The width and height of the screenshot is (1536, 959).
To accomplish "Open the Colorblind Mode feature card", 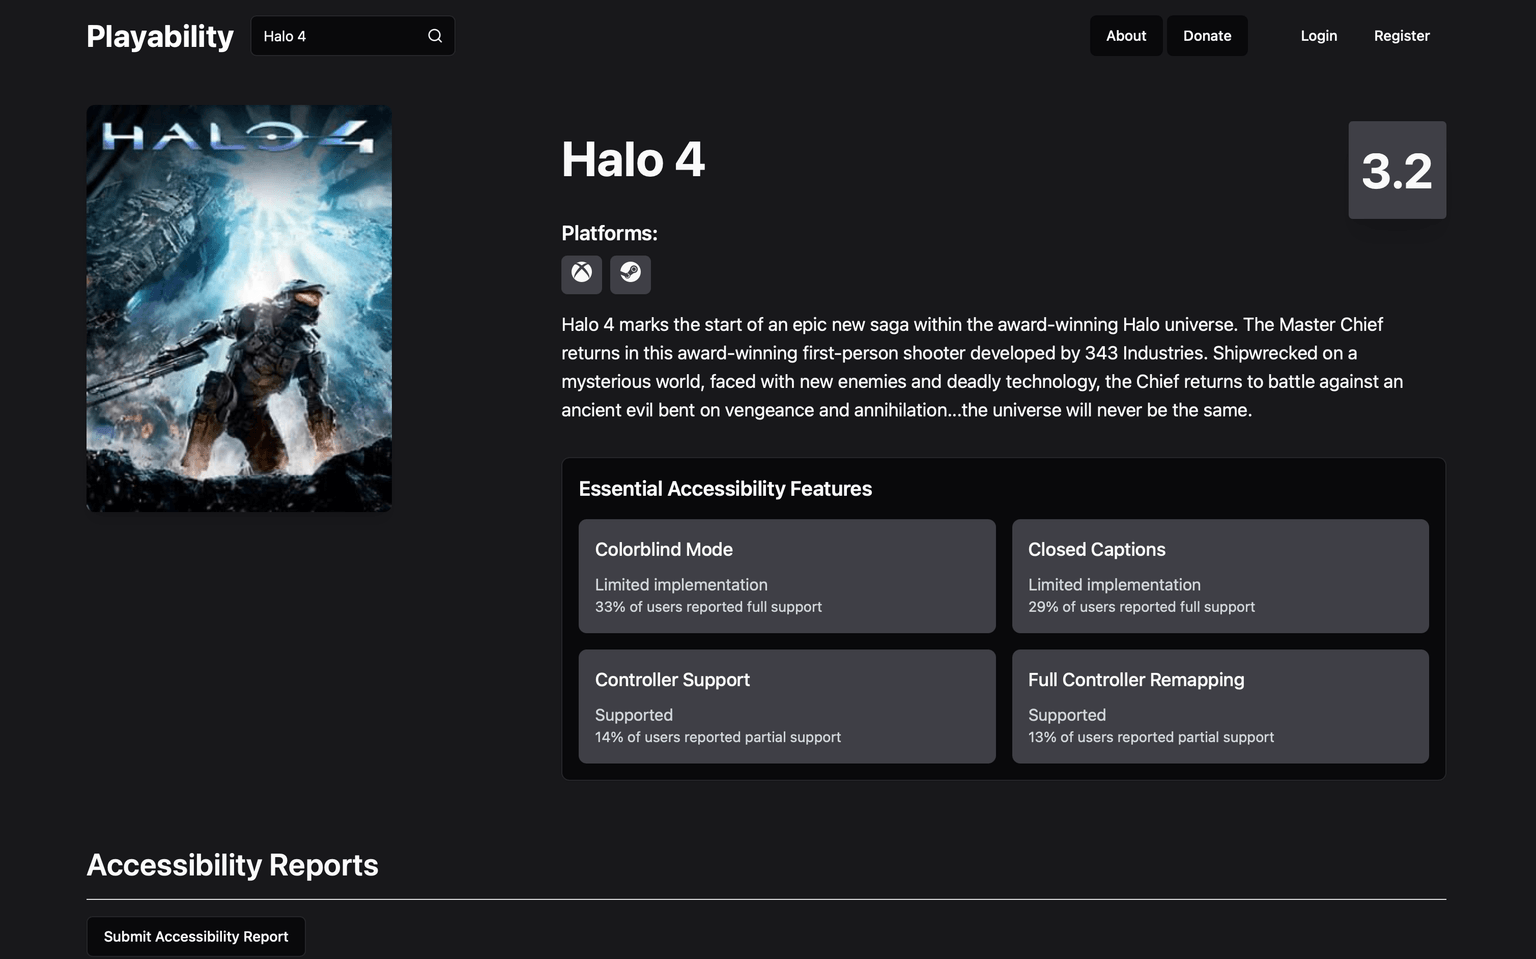I will (x=787, y=576).
